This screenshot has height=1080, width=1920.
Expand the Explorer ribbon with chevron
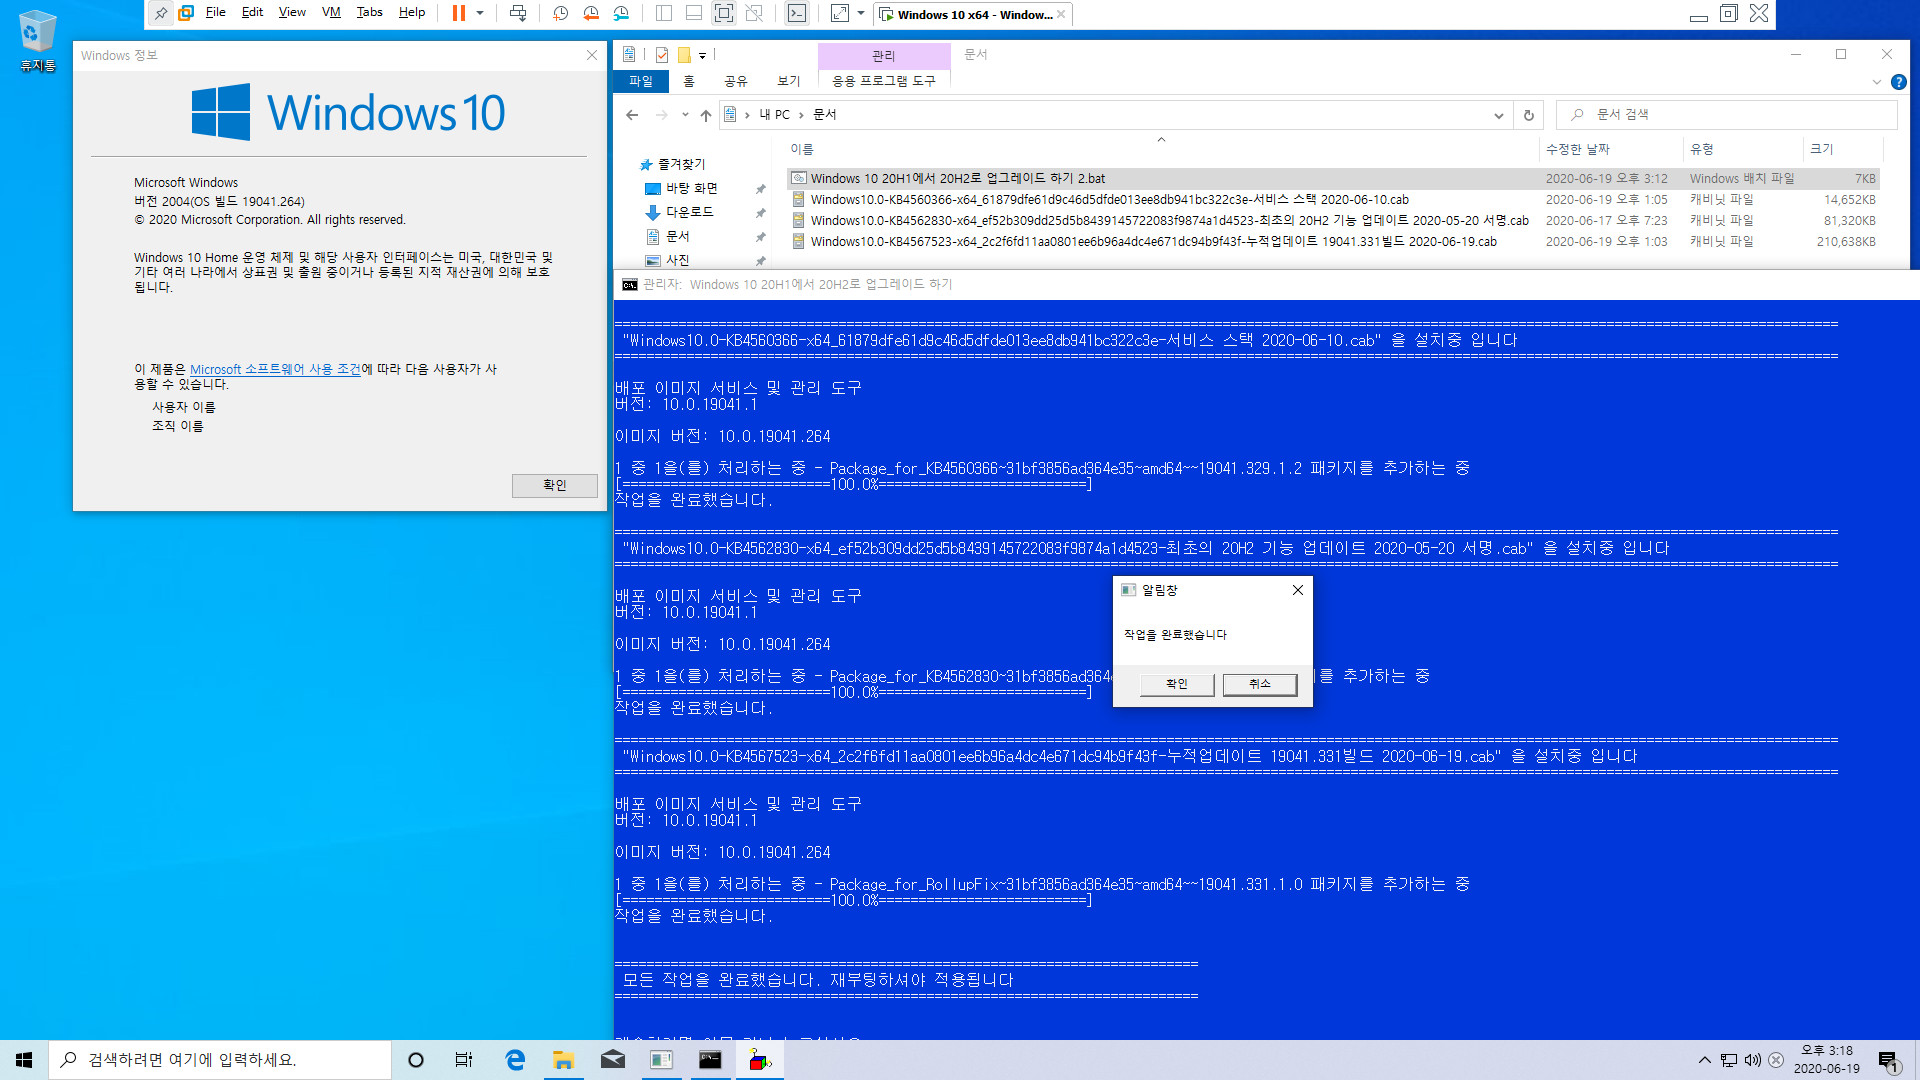click(1877, 82)
